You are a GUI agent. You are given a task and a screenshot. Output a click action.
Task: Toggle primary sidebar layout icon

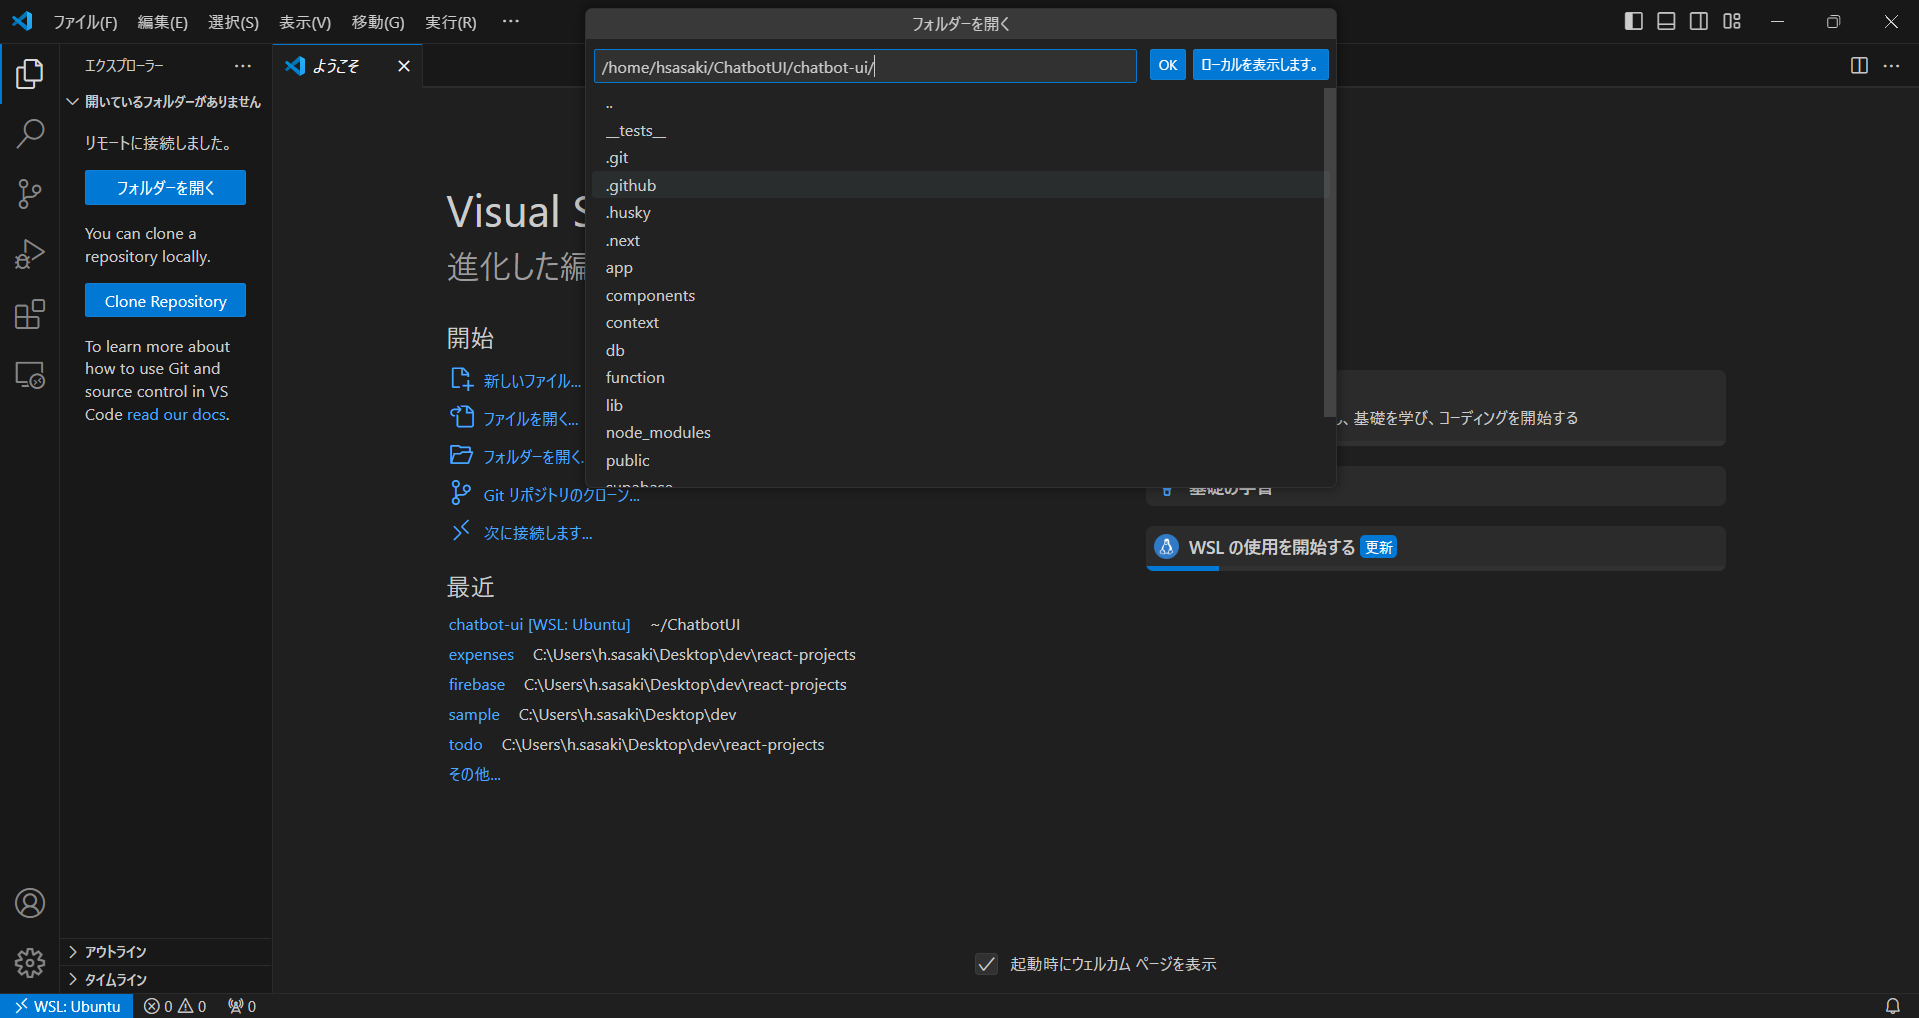pos(1634,21)
